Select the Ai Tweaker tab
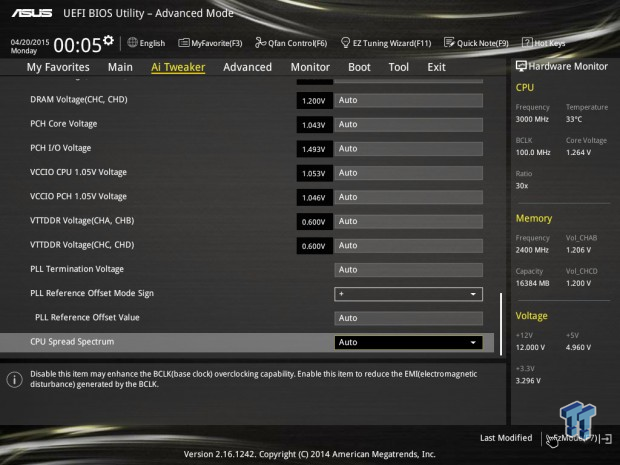Viewport: 620px width, 465px height. (178, 67)
